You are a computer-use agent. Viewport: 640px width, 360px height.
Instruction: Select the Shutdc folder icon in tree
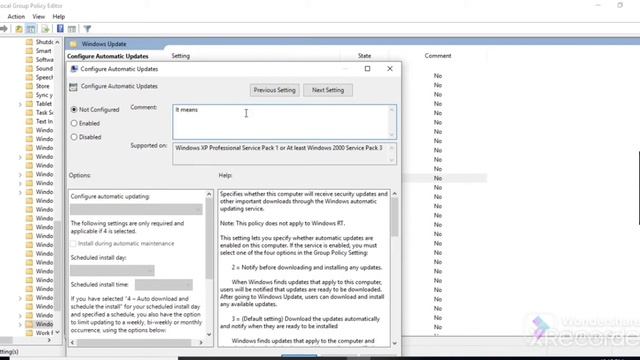click(29, 42)
